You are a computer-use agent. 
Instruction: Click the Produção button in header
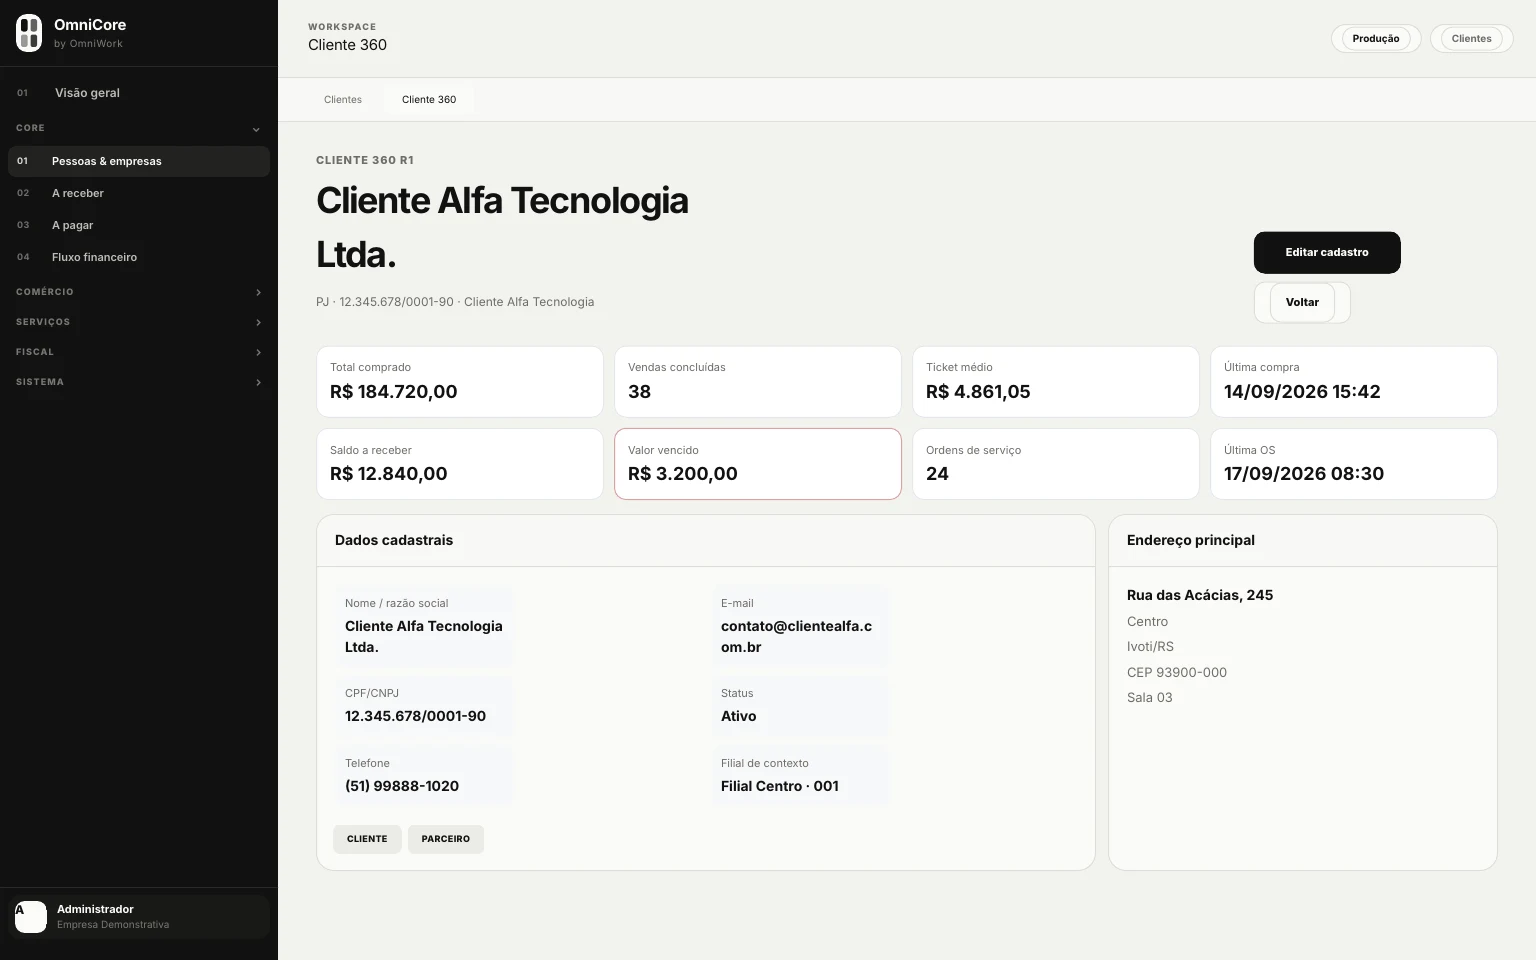[1376, 39]
